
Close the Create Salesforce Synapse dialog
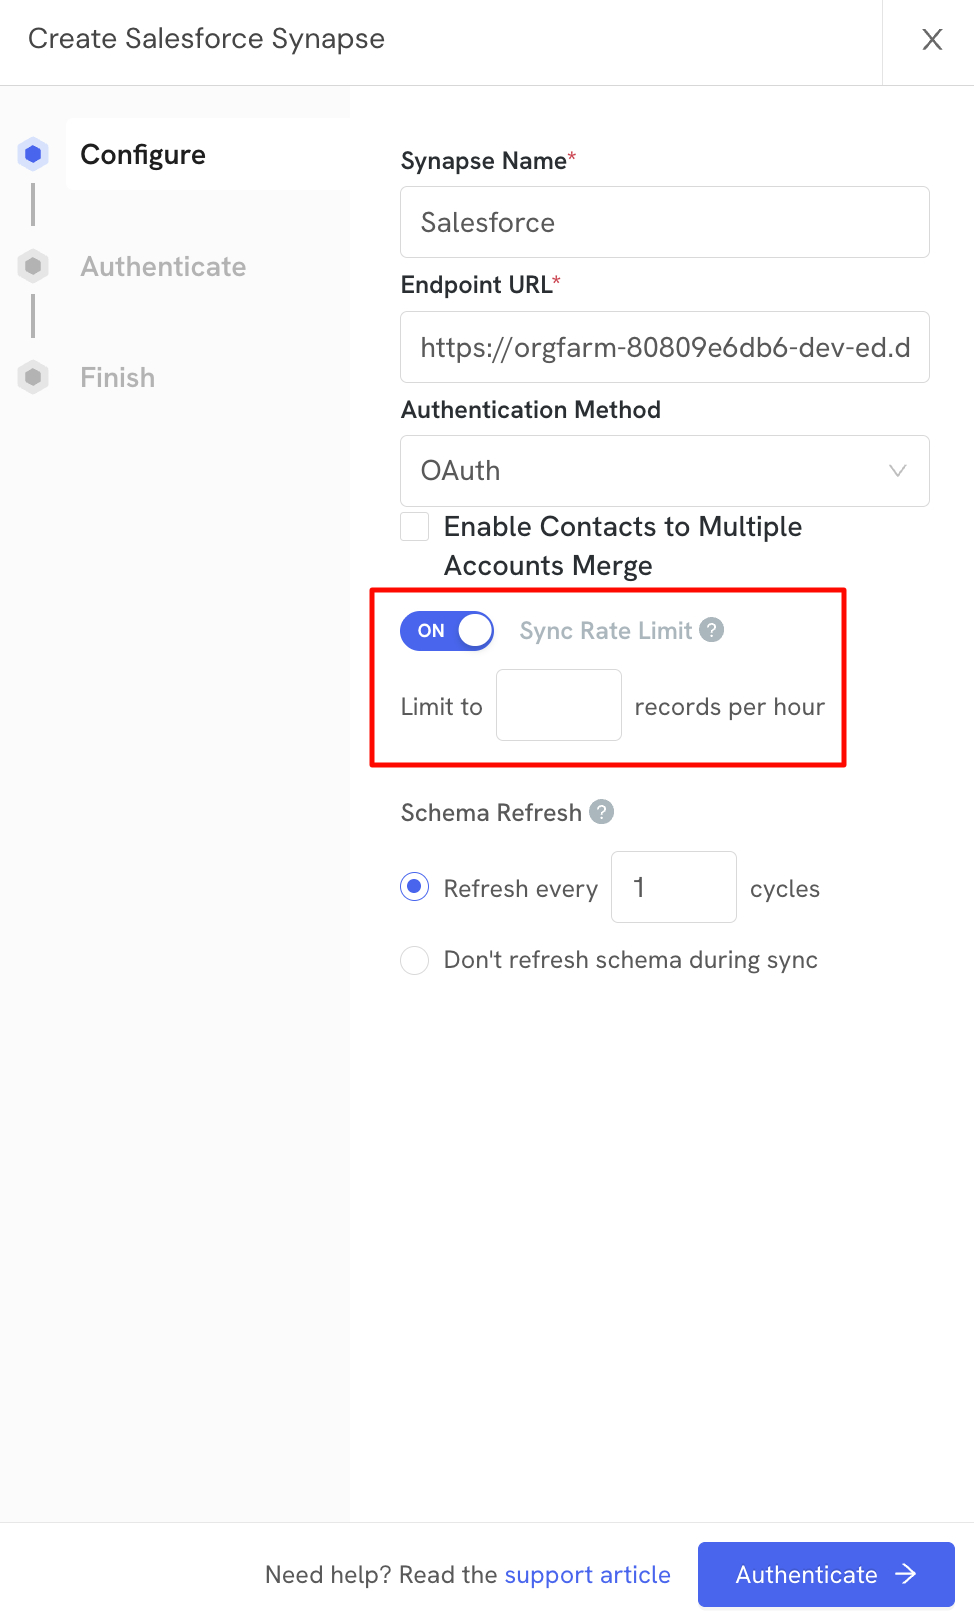click(x=932, y=39)
